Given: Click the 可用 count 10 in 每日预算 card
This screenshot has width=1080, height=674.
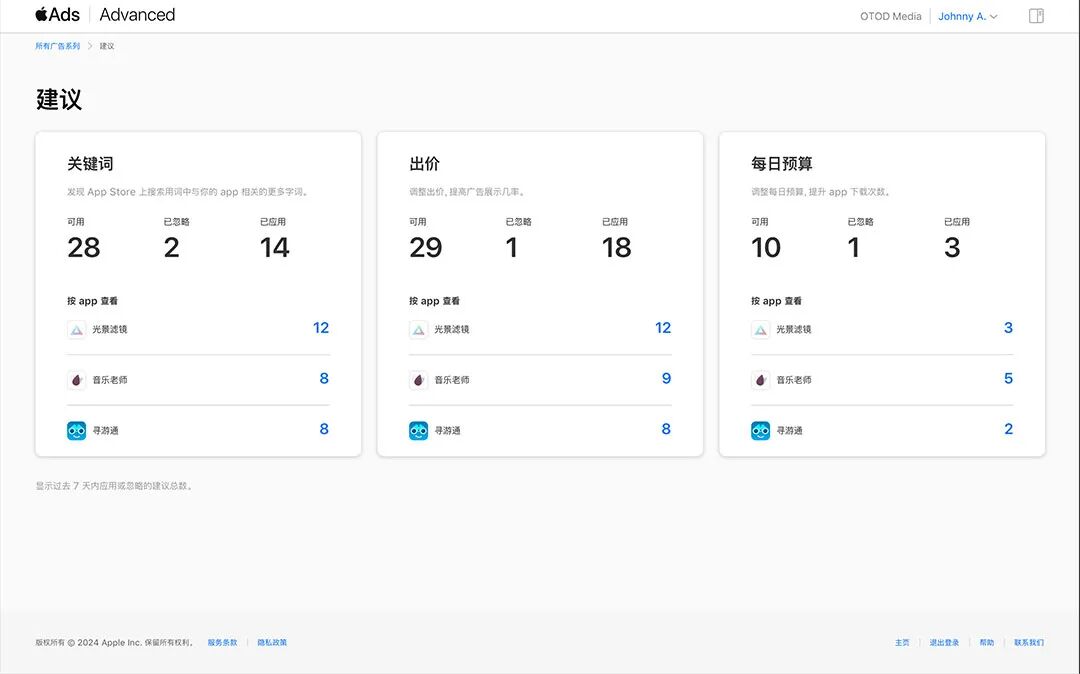Looking at the screenshot, I should pyautogui.click(x=766, y=247).
